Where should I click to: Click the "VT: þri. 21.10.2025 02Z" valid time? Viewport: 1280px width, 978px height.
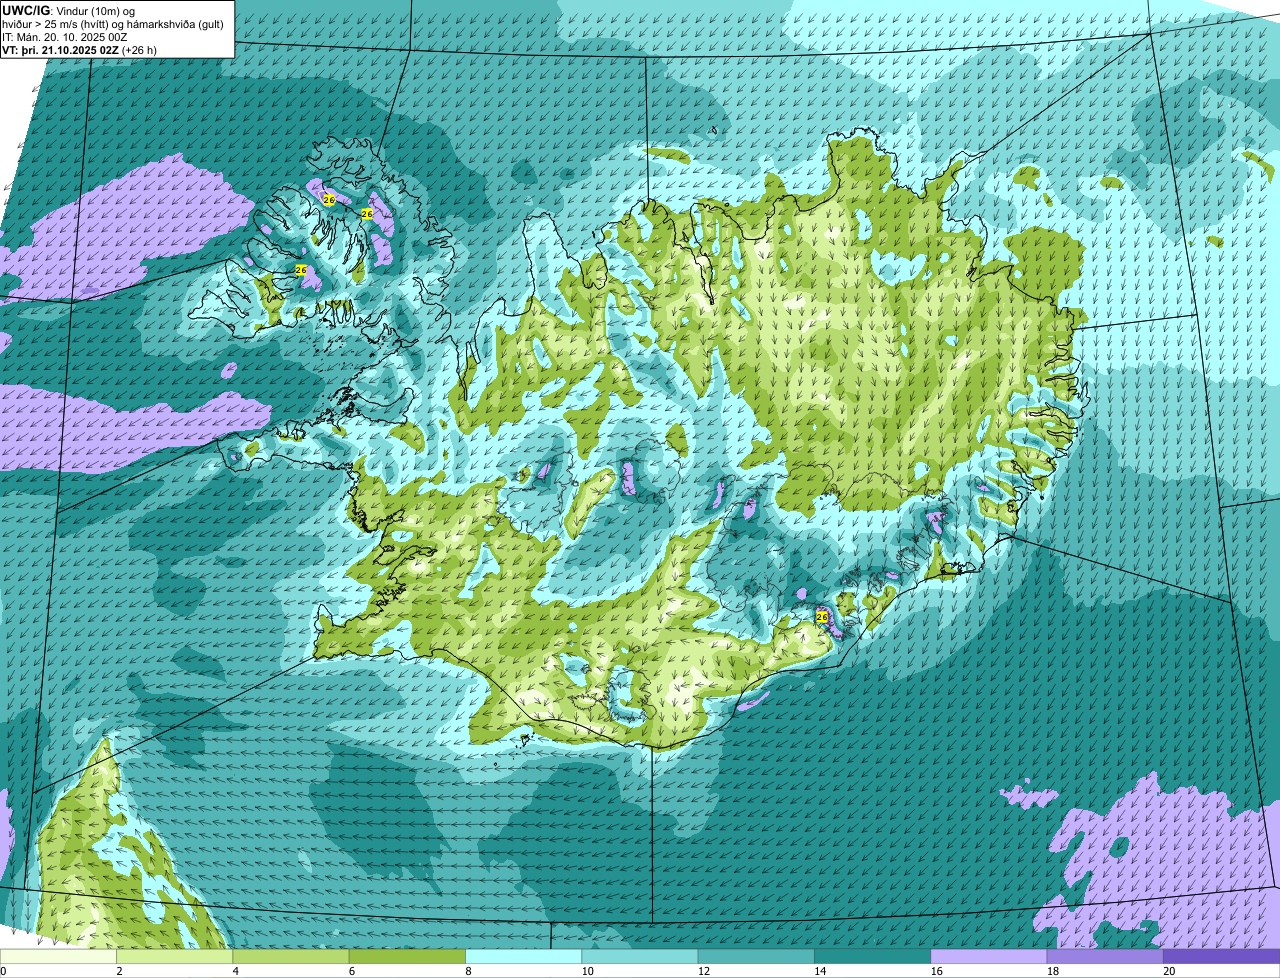pyautogui.click(x=59, y=50)
